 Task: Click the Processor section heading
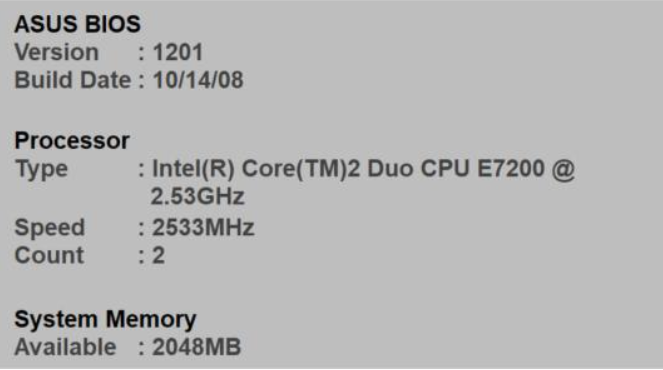[x=72, y=140]
